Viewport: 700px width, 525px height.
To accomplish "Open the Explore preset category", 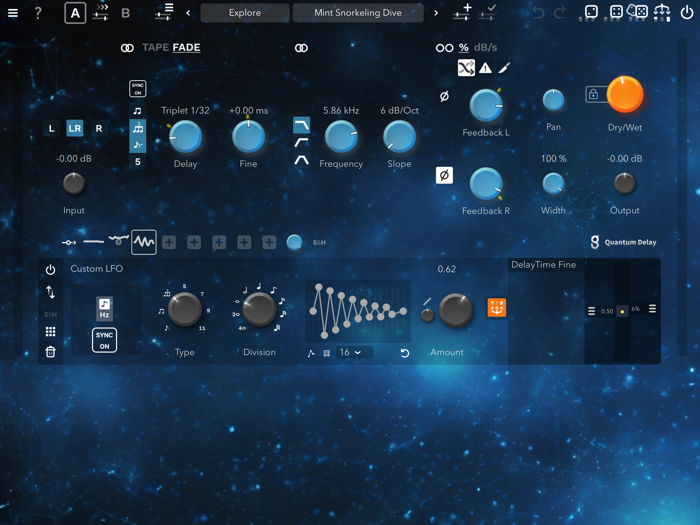I will click(x=245, y=13).
